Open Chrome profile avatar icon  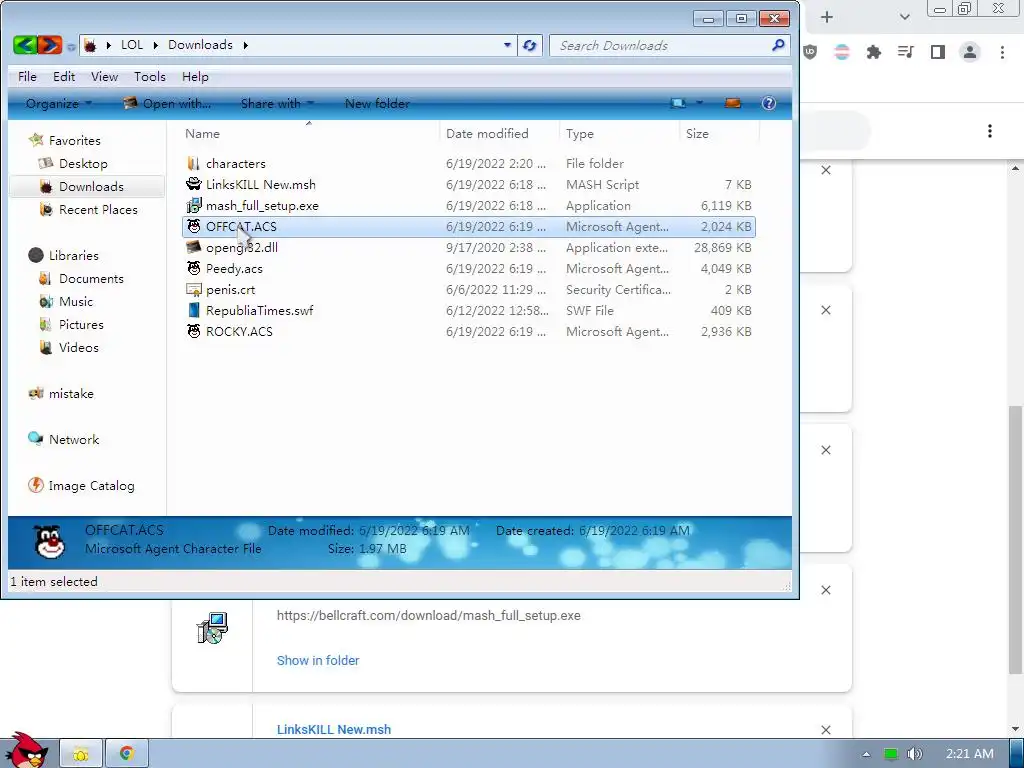click(x=970, y=52)
